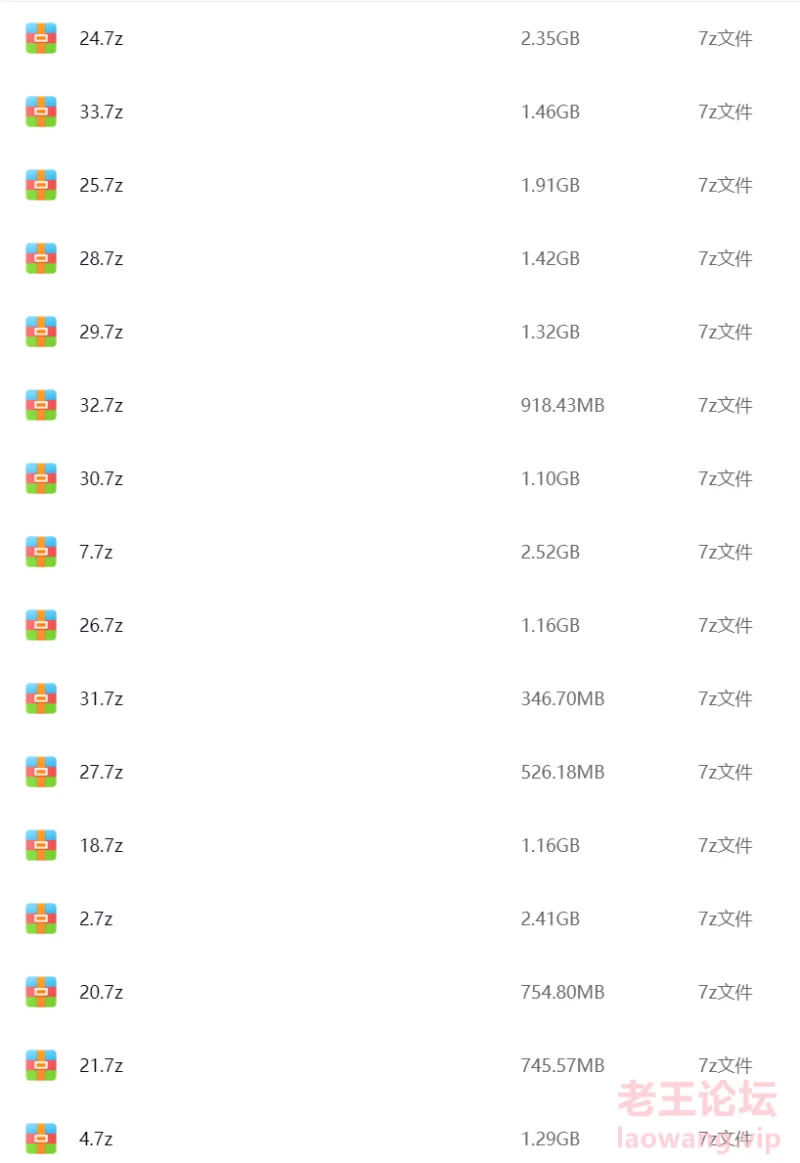Select file name 26.7z
The image size is (800, 1163).
point(102,625)
